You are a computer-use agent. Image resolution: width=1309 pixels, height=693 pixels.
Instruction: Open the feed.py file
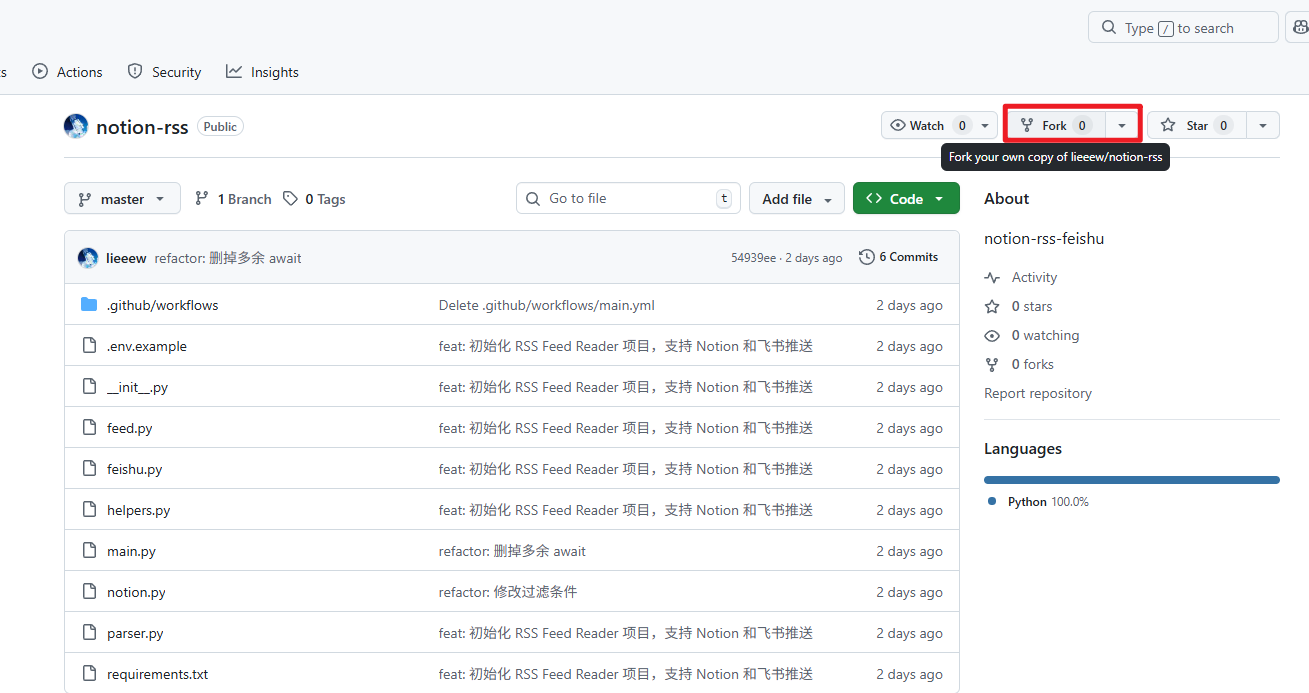(130, 428)
